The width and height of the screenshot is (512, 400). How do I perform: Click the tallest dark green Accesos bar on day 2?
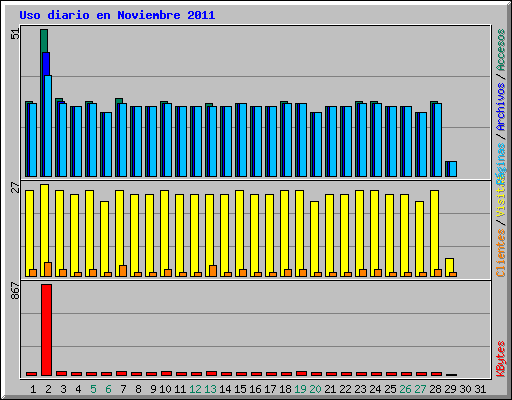coord(44,41)
